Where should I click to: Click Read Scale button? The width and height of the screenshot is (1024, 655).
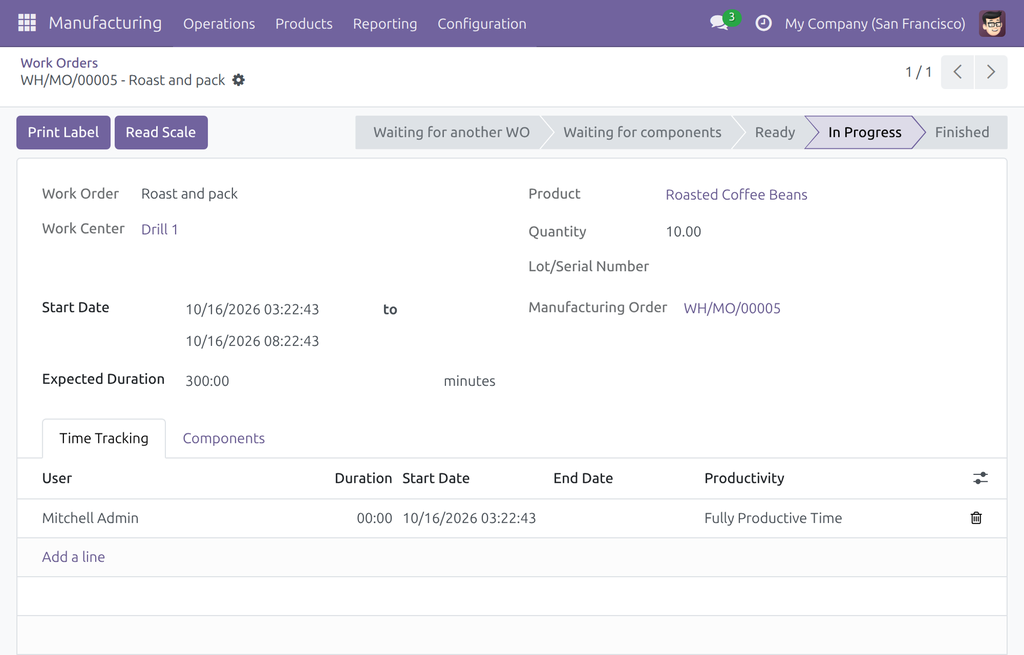click(x=161, y=133)
